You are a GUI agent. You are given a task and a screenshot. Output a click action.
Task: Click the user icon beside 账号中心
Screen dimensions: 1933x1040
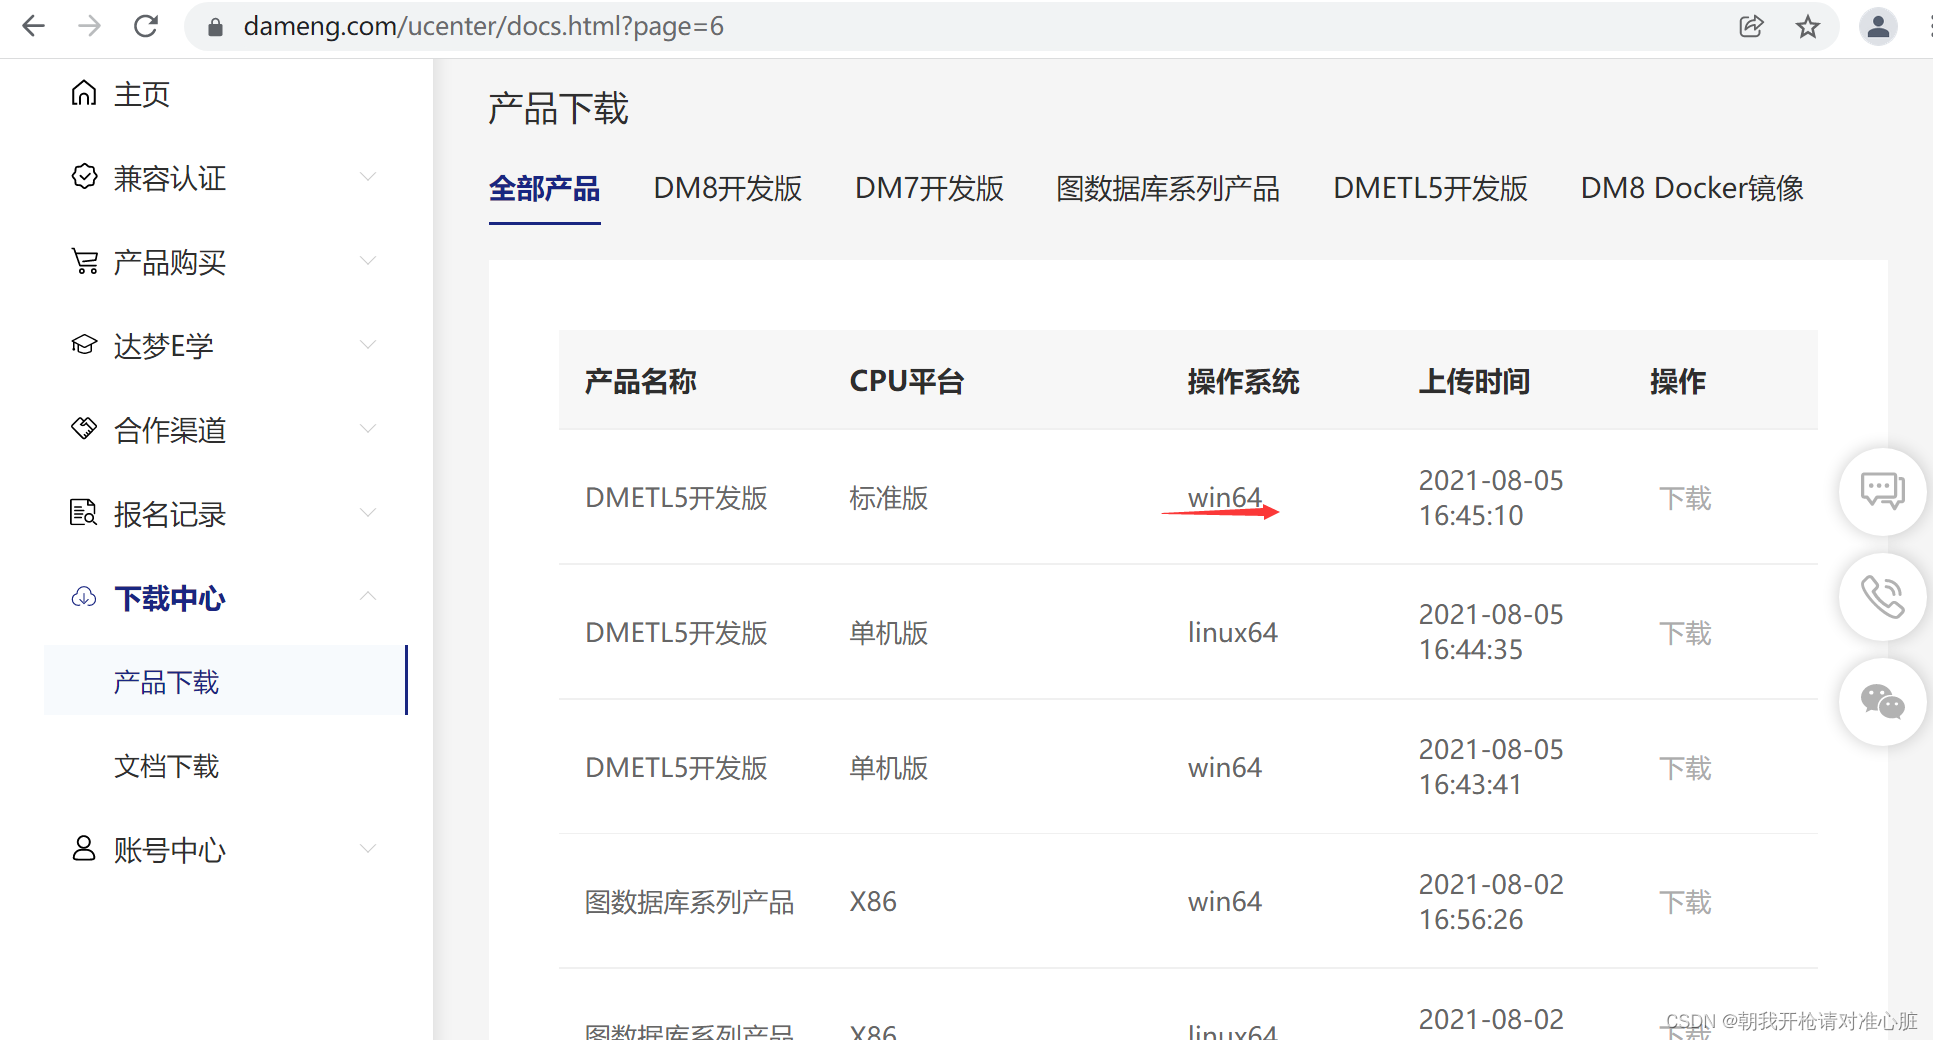click(x=84, y=849)
